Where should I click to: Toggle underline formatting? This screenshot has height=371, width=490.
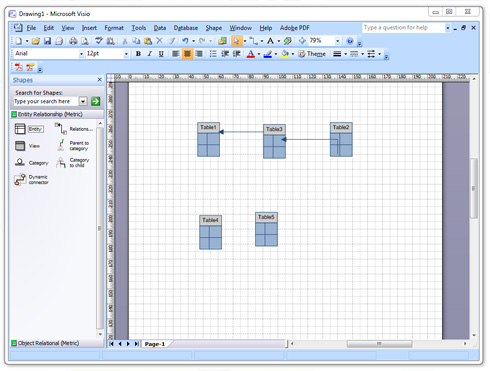tap(161, 54)
